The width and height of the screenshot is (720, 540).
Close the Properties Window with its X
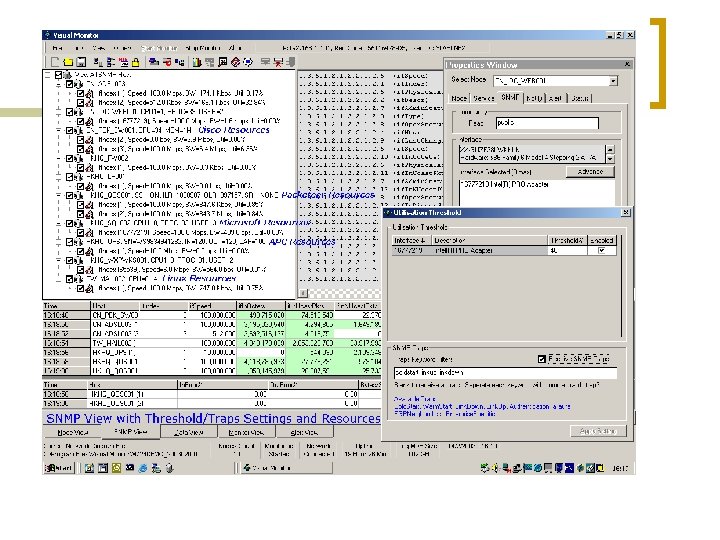point(628,62)
